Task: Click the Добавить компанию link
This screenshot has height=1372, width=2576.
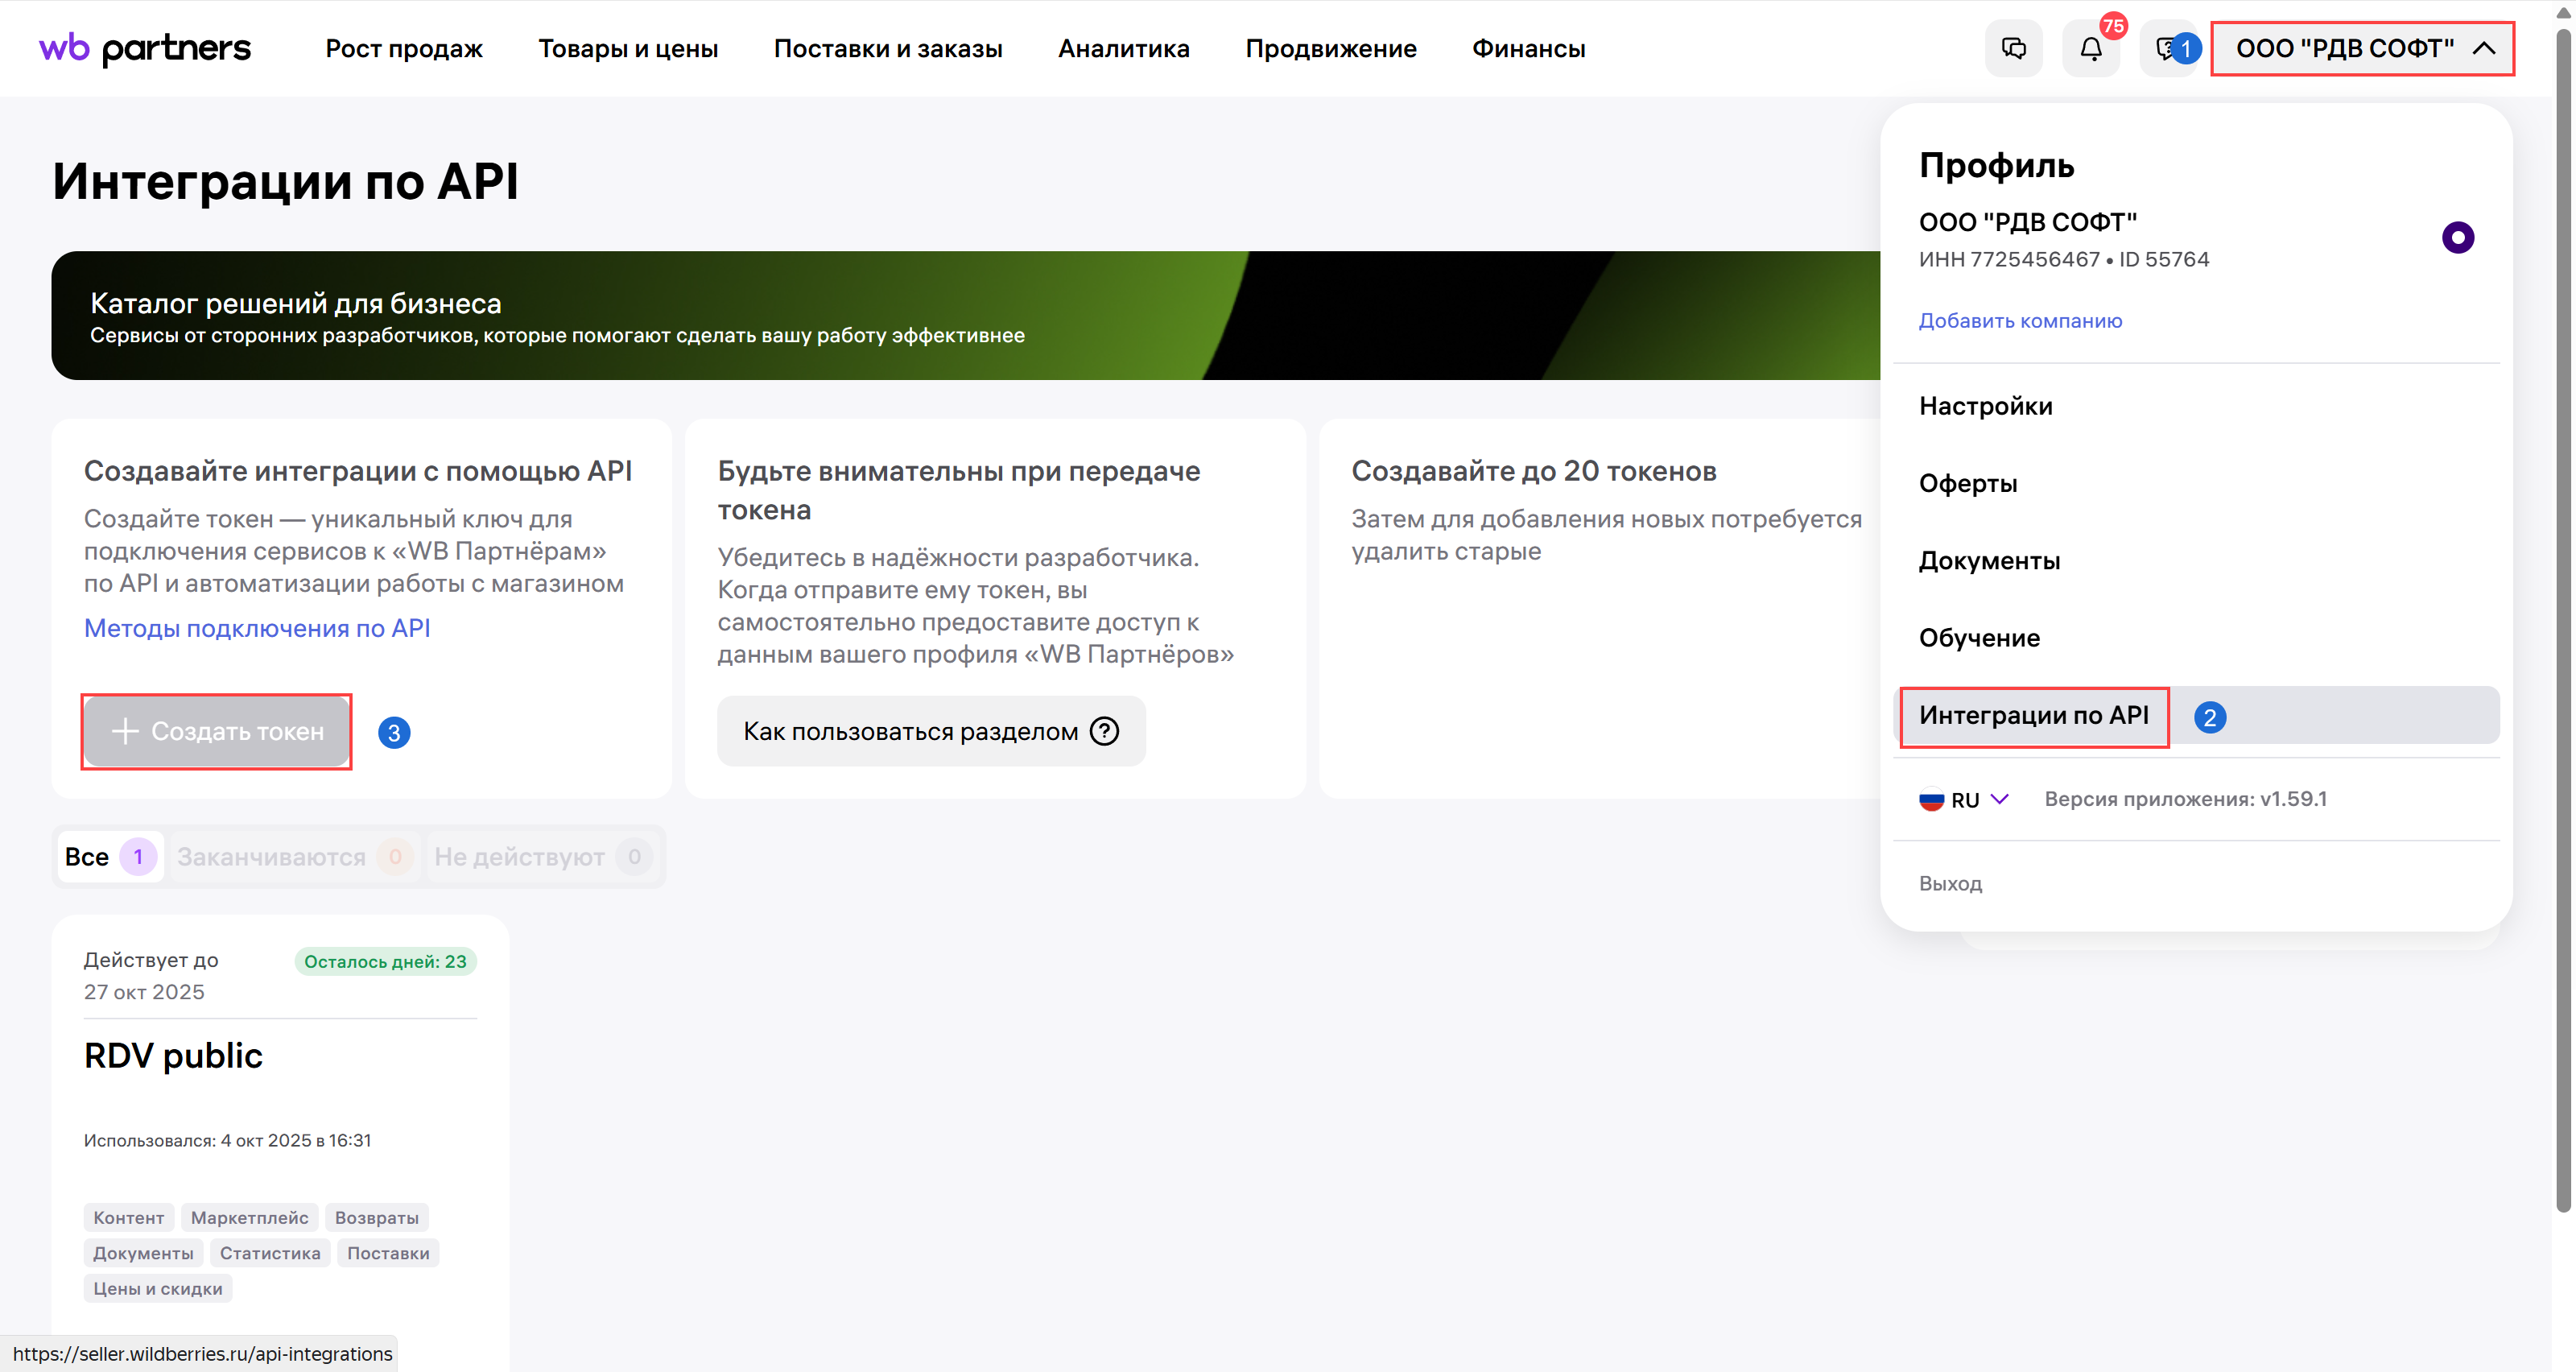Action: tap(2019, 321)
